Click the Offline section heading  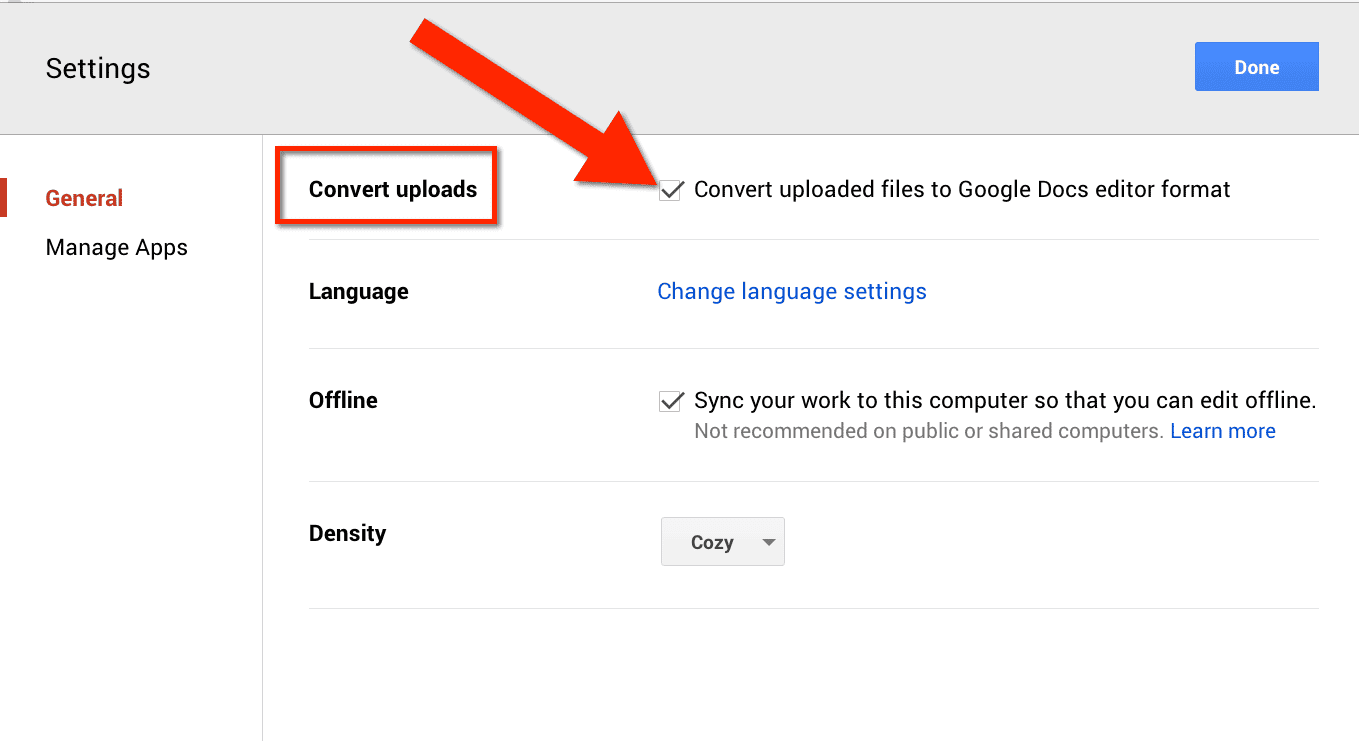click(x=343, y=400)
